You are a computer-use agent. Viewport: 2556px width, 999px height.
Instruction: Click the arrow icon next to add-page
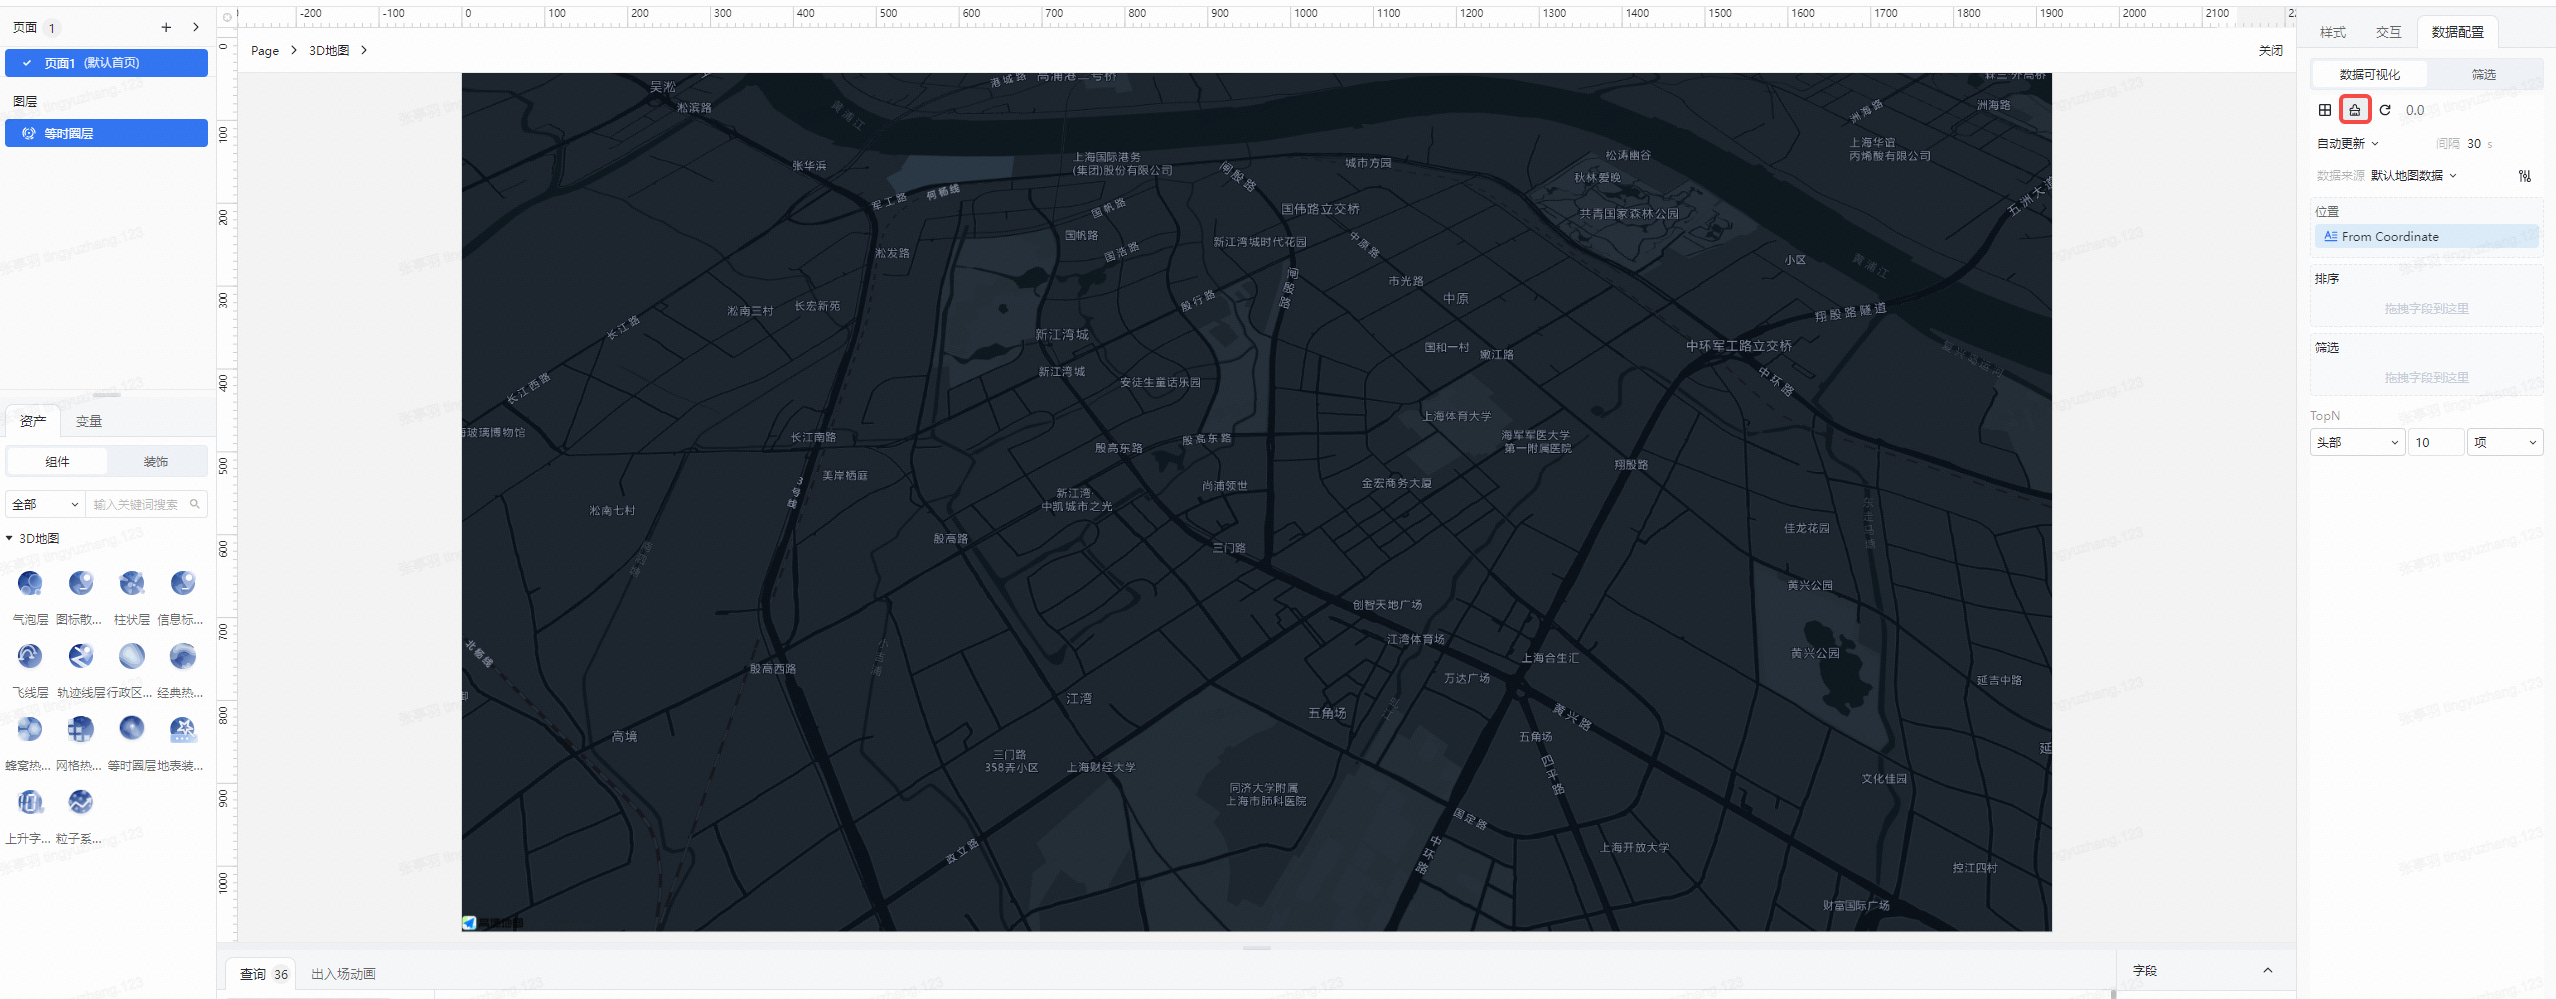(x=196, y=28)
